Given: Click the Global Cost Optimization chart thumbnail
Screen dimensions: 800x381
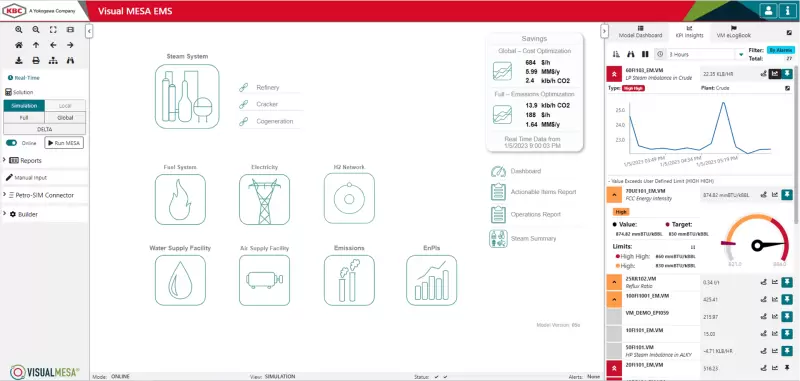Looking at the screenshot, I should (x=502, y=71).
